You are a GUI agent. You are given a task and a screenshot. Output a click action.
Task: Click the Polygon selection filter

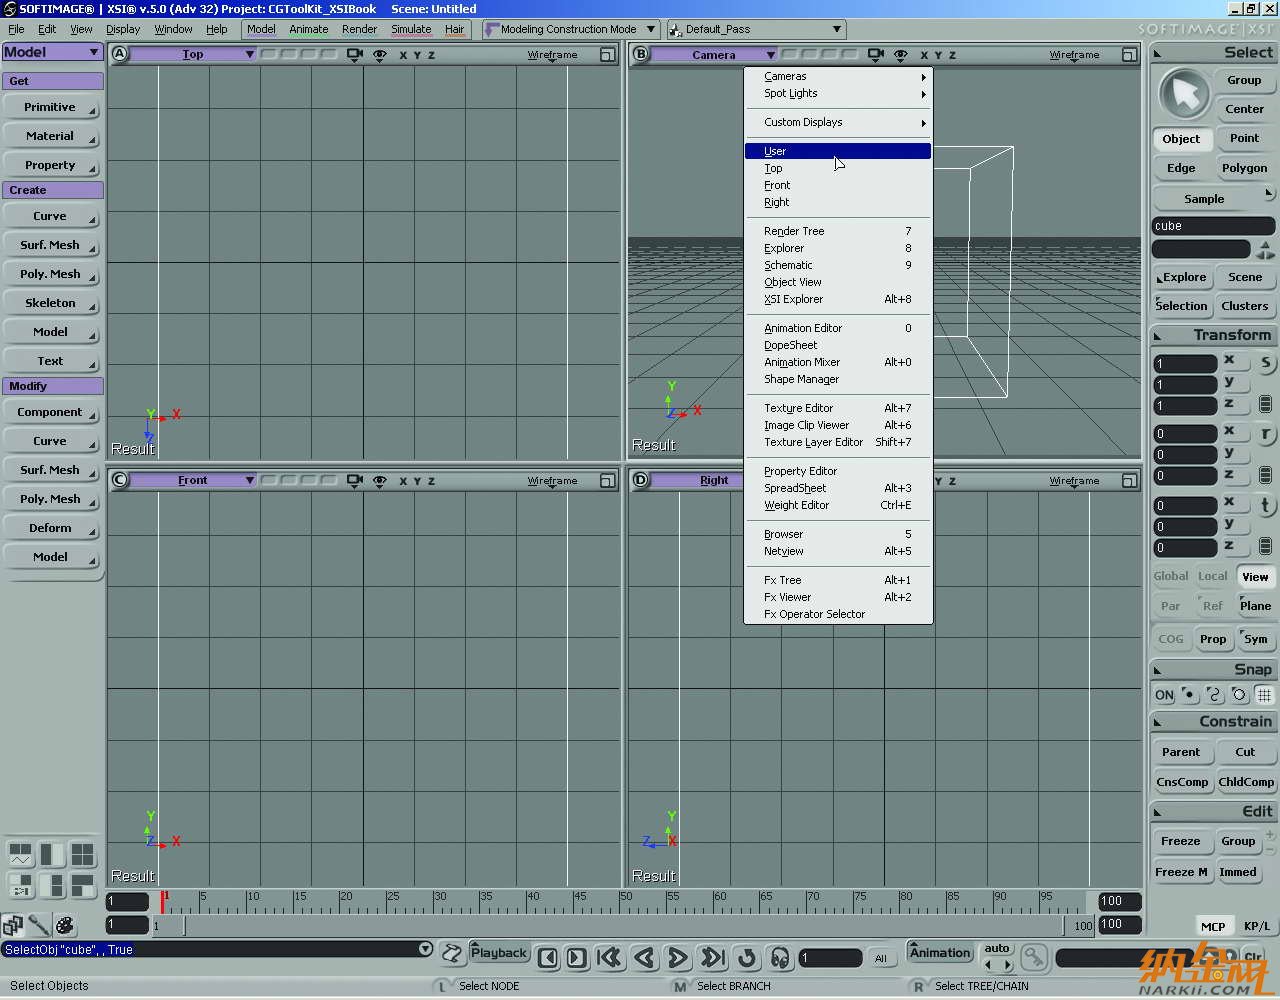point(1244,168)
